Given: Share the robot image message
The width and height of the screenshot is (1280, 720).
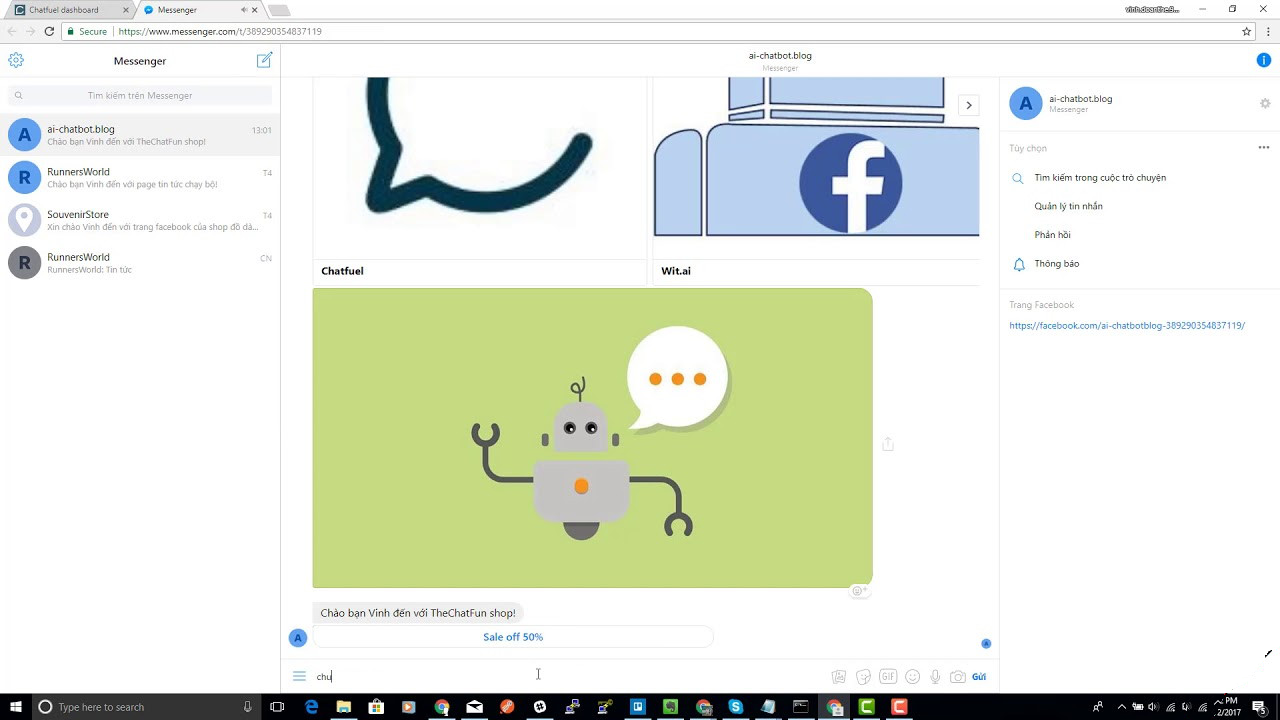Looking at the screenshot, I should click(888, 444).
